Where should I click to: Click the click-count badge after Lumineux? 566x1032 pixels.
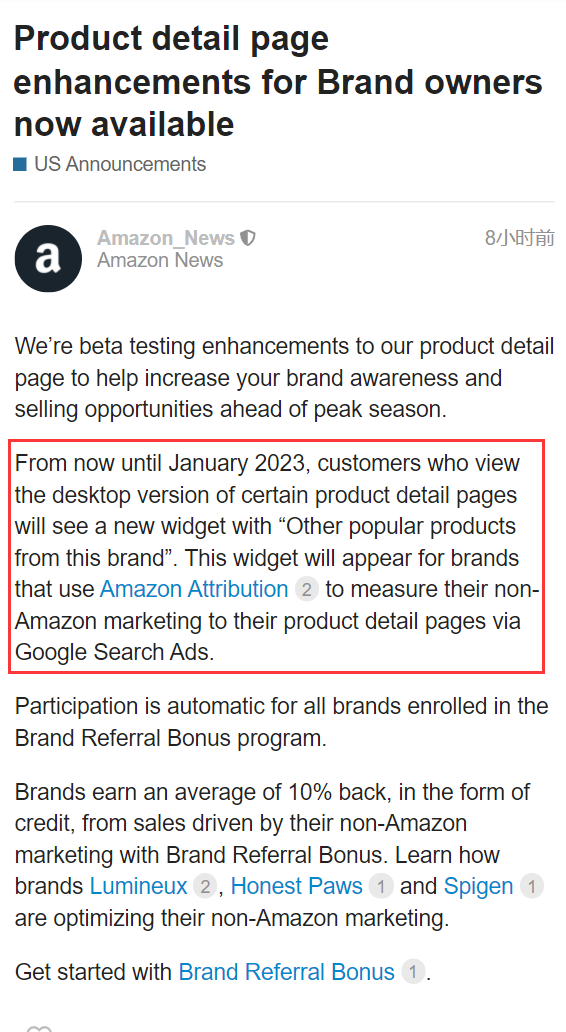point(205,887)
